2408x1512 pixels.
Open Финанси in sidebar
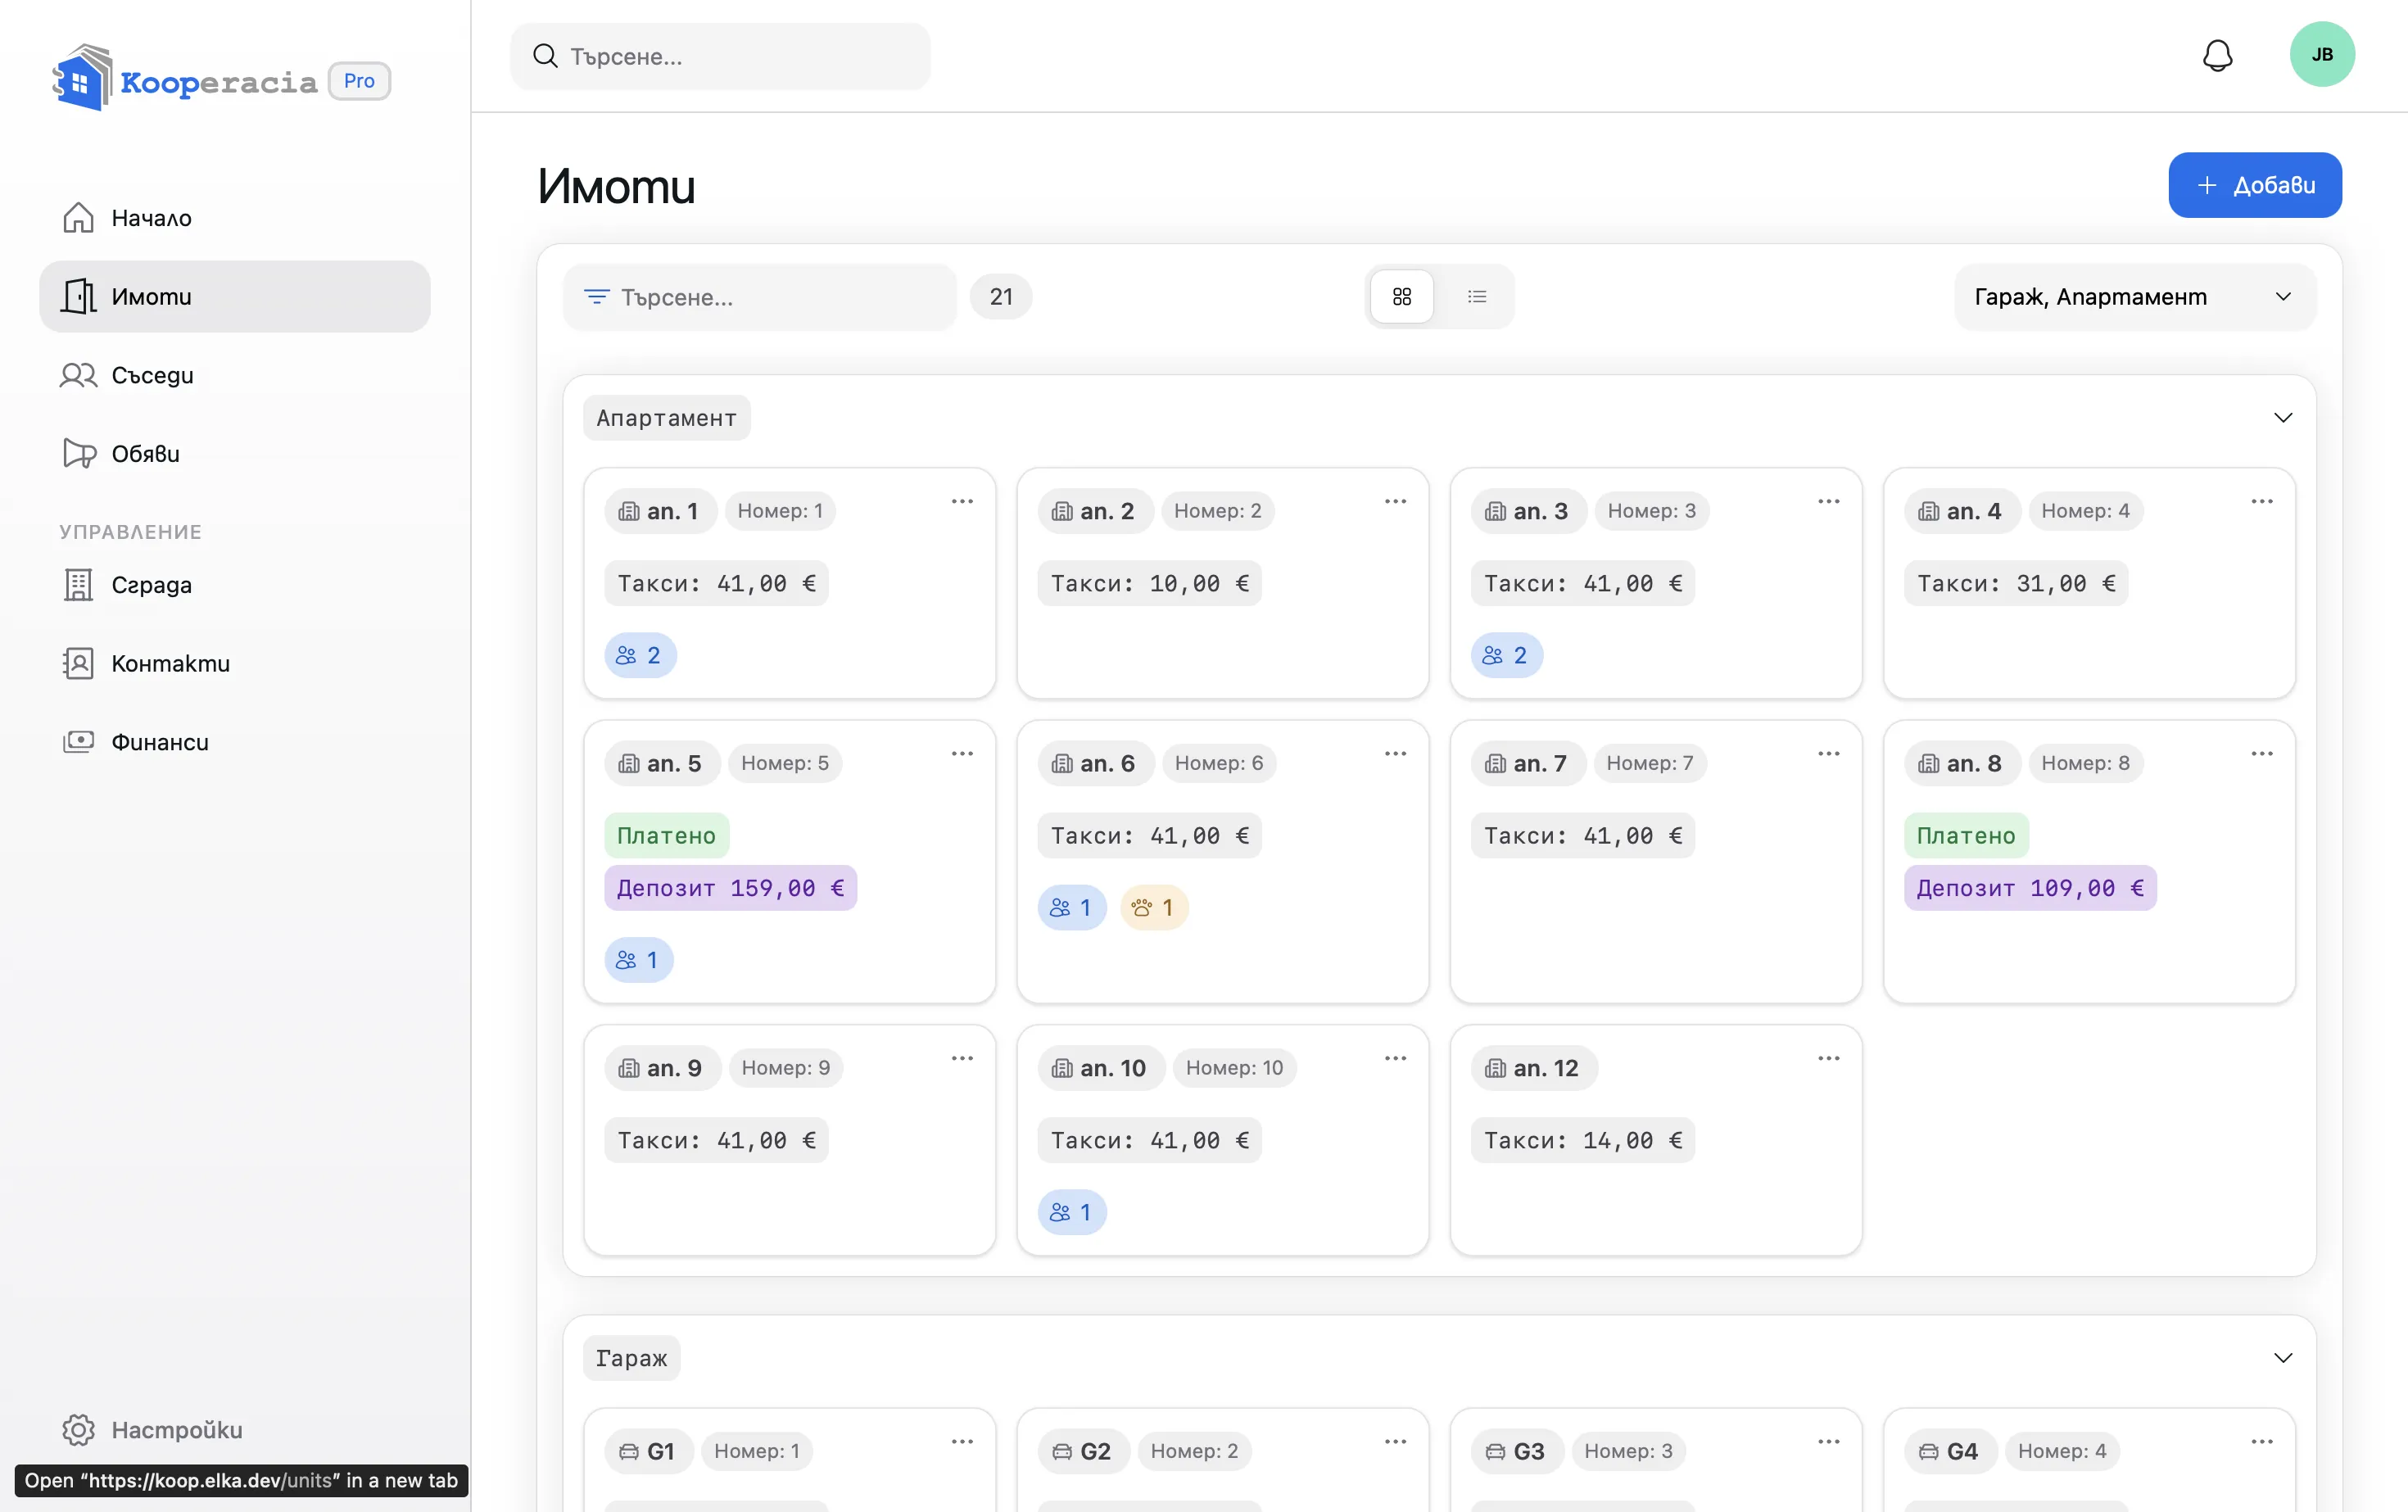click(x=235, y=742)
